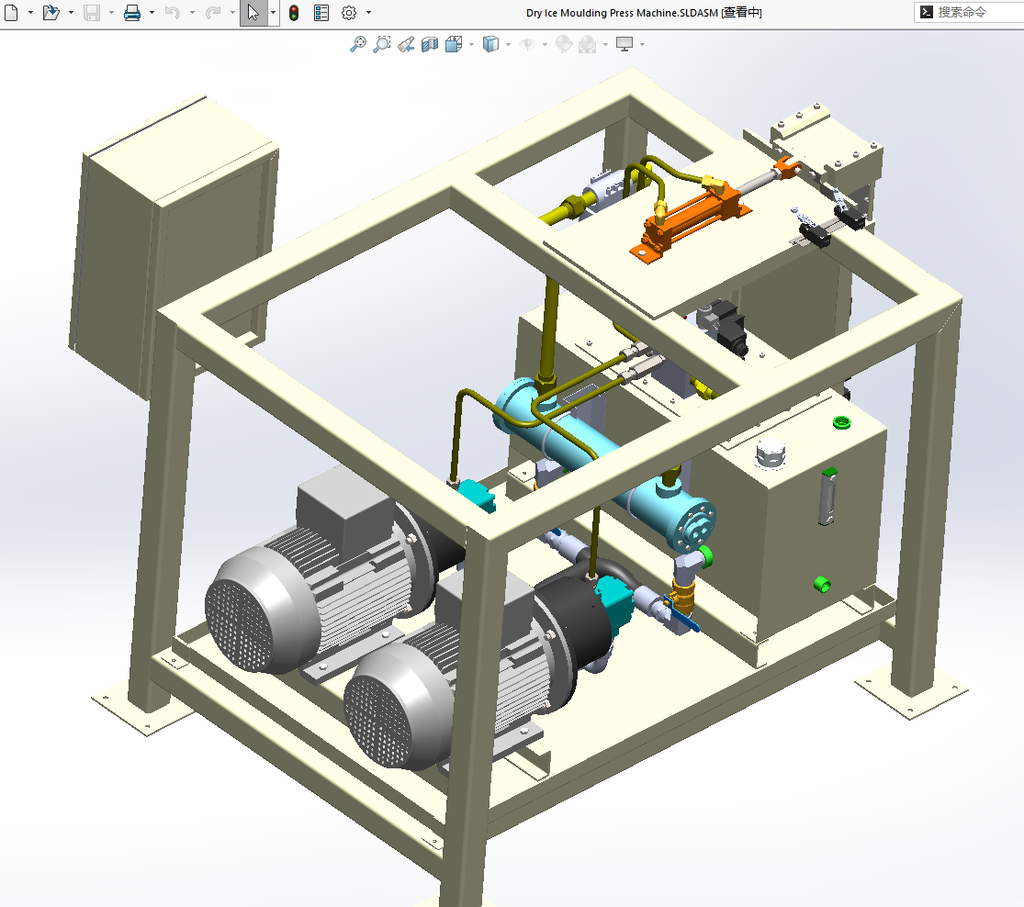Expand the Save dropdown arrow
The image size is (1024, 907).
(111, 12)
